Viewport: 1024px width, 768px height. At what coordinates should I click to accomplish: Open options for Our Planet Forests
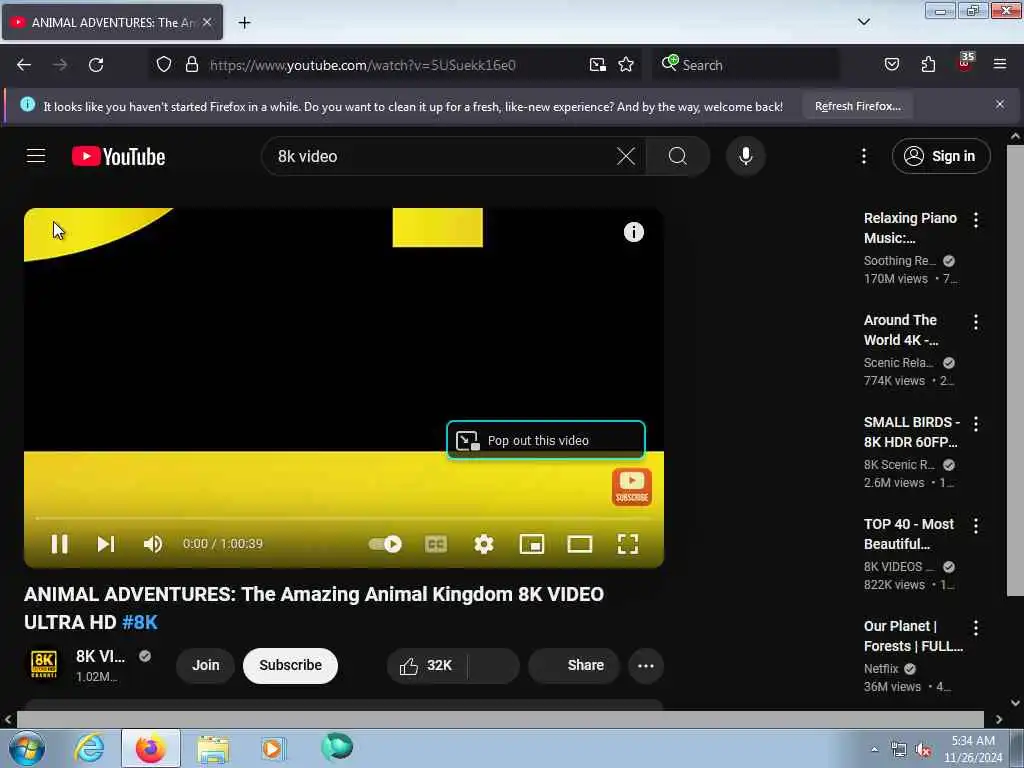pyautogui.click(x=976, y=627)
